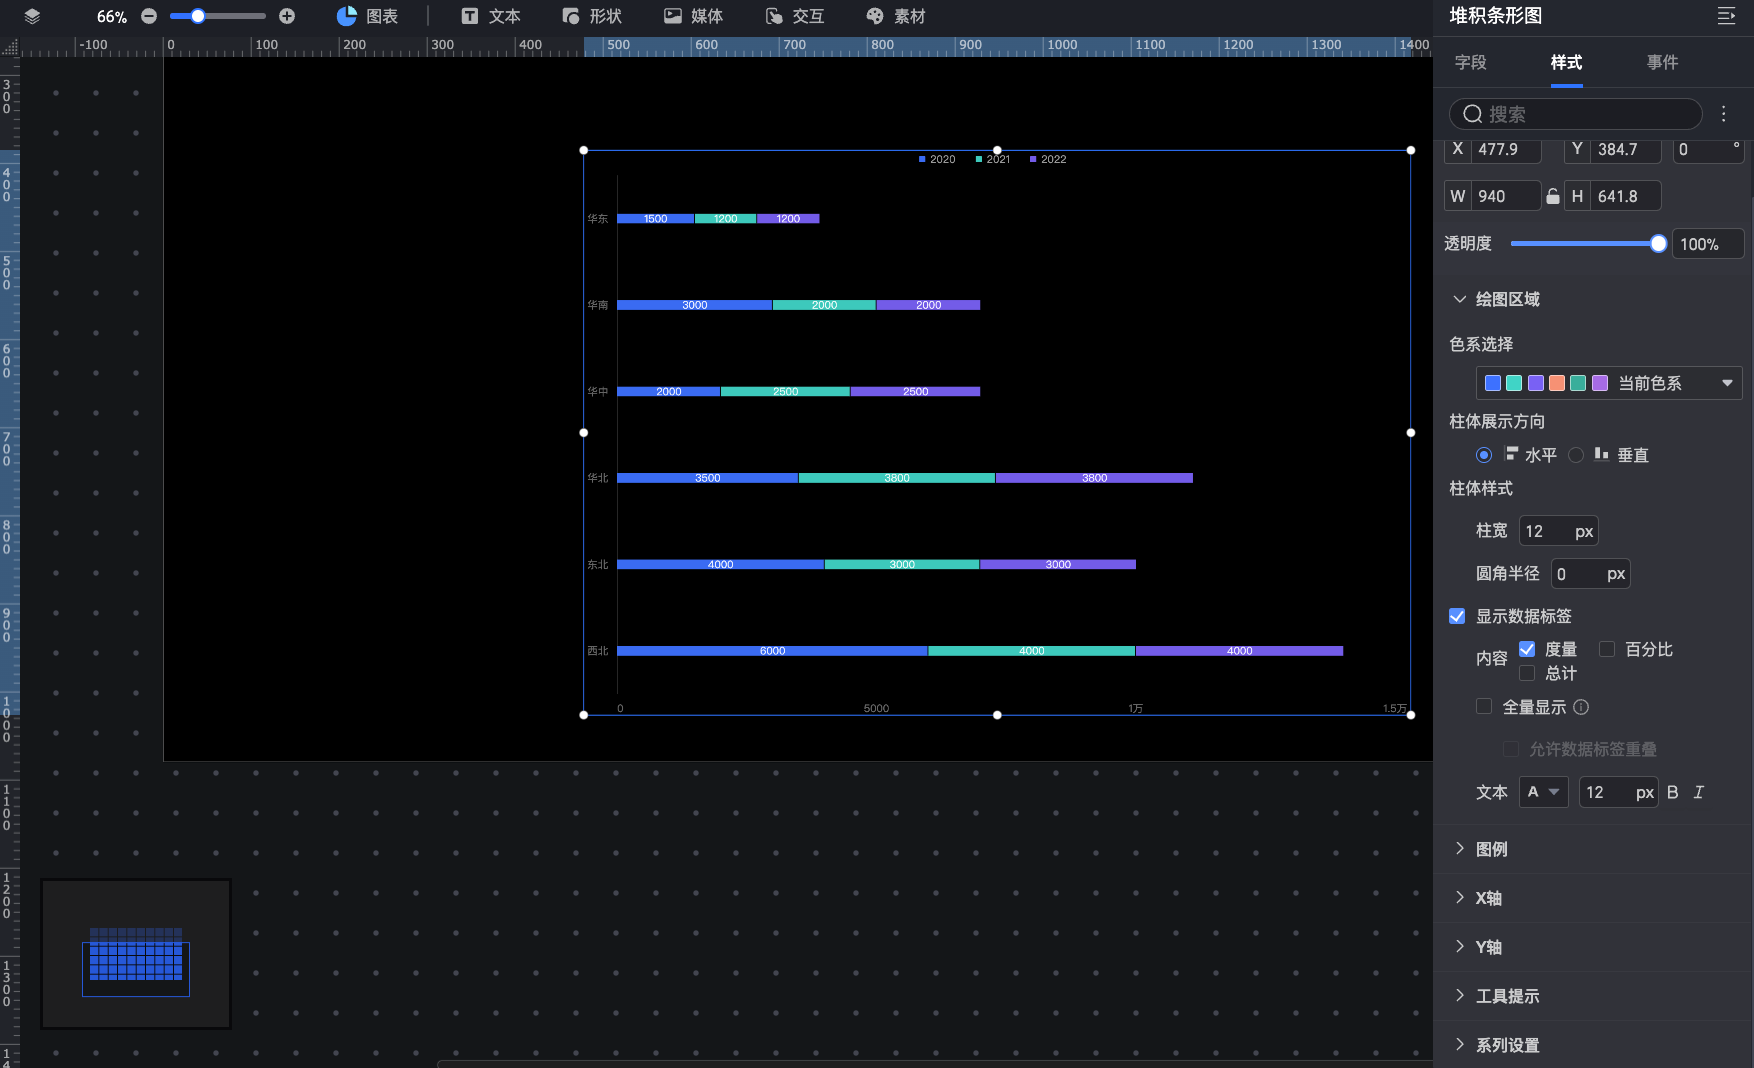Check the 总计 checkbox
The image size is (1754, 1068).
pos(1527,673)
